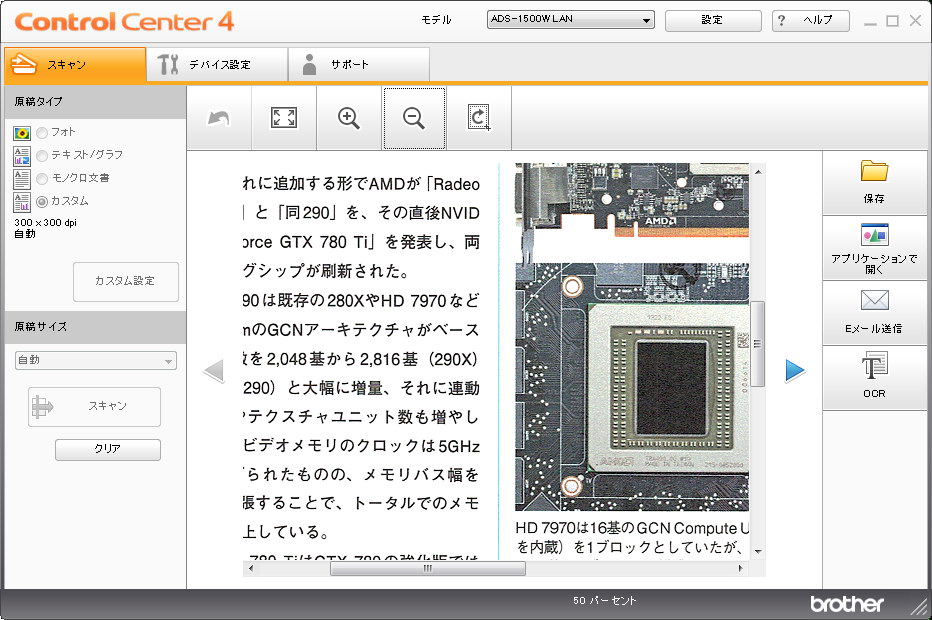Click the preview's horizontal scrollbar
Screen dimensions: 932x620
[427, 568]
